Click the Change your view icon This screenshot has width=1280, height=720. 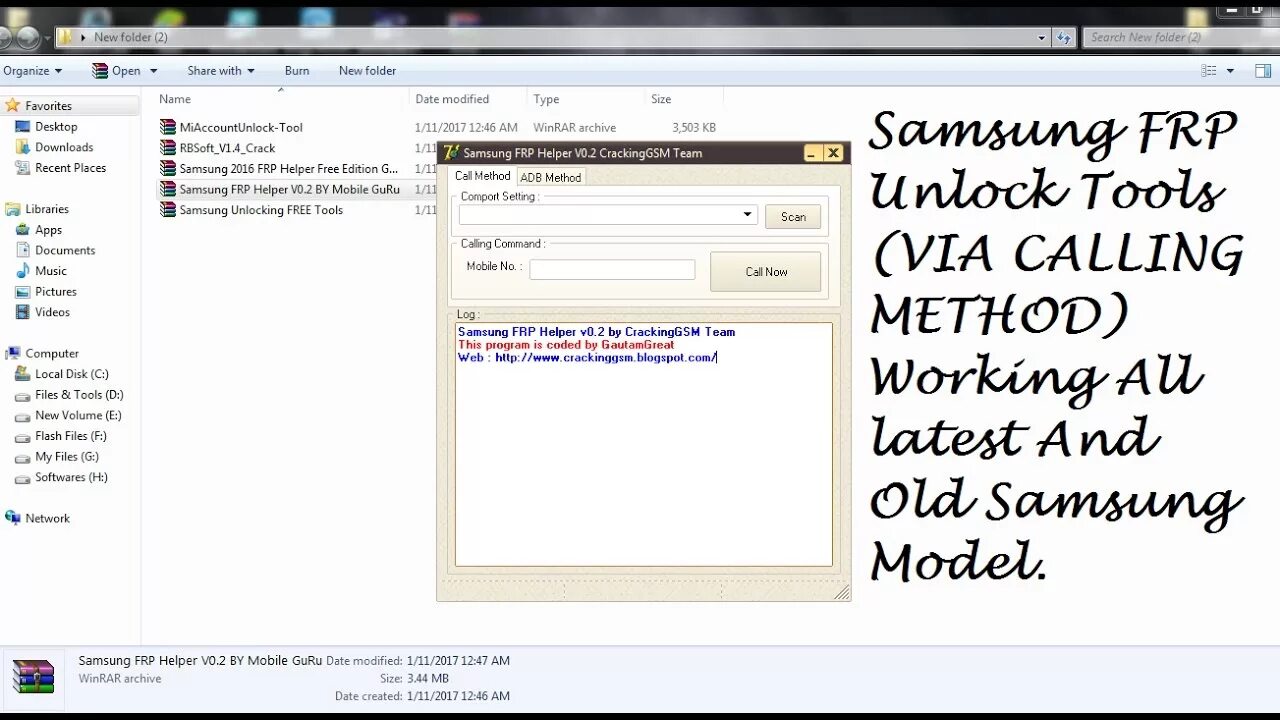click(x=1210, y=70)
